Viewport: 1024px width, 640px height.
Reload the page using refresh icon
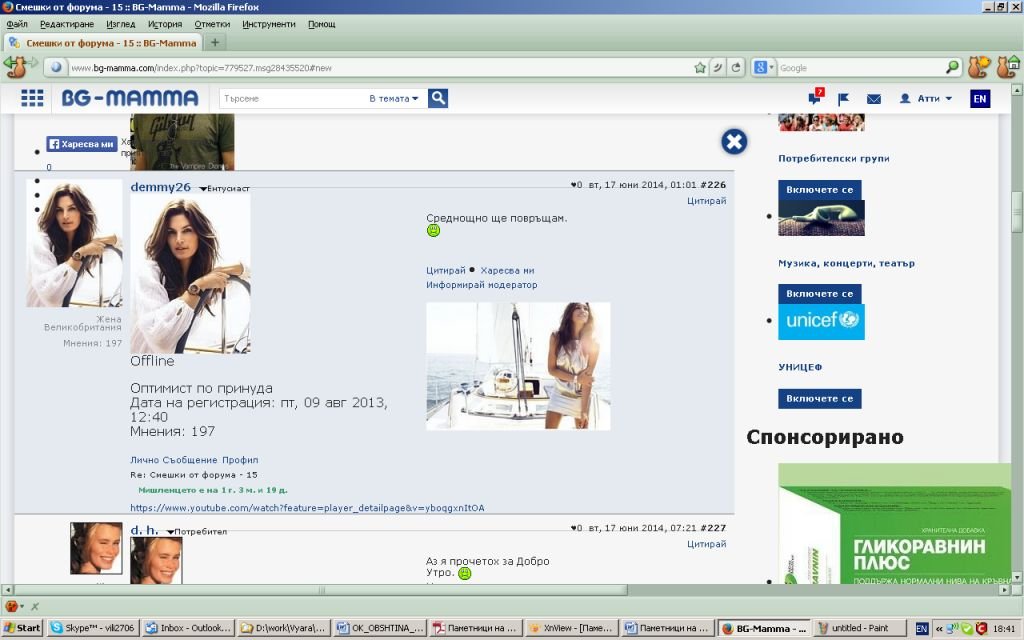click(x=737, y=68)
